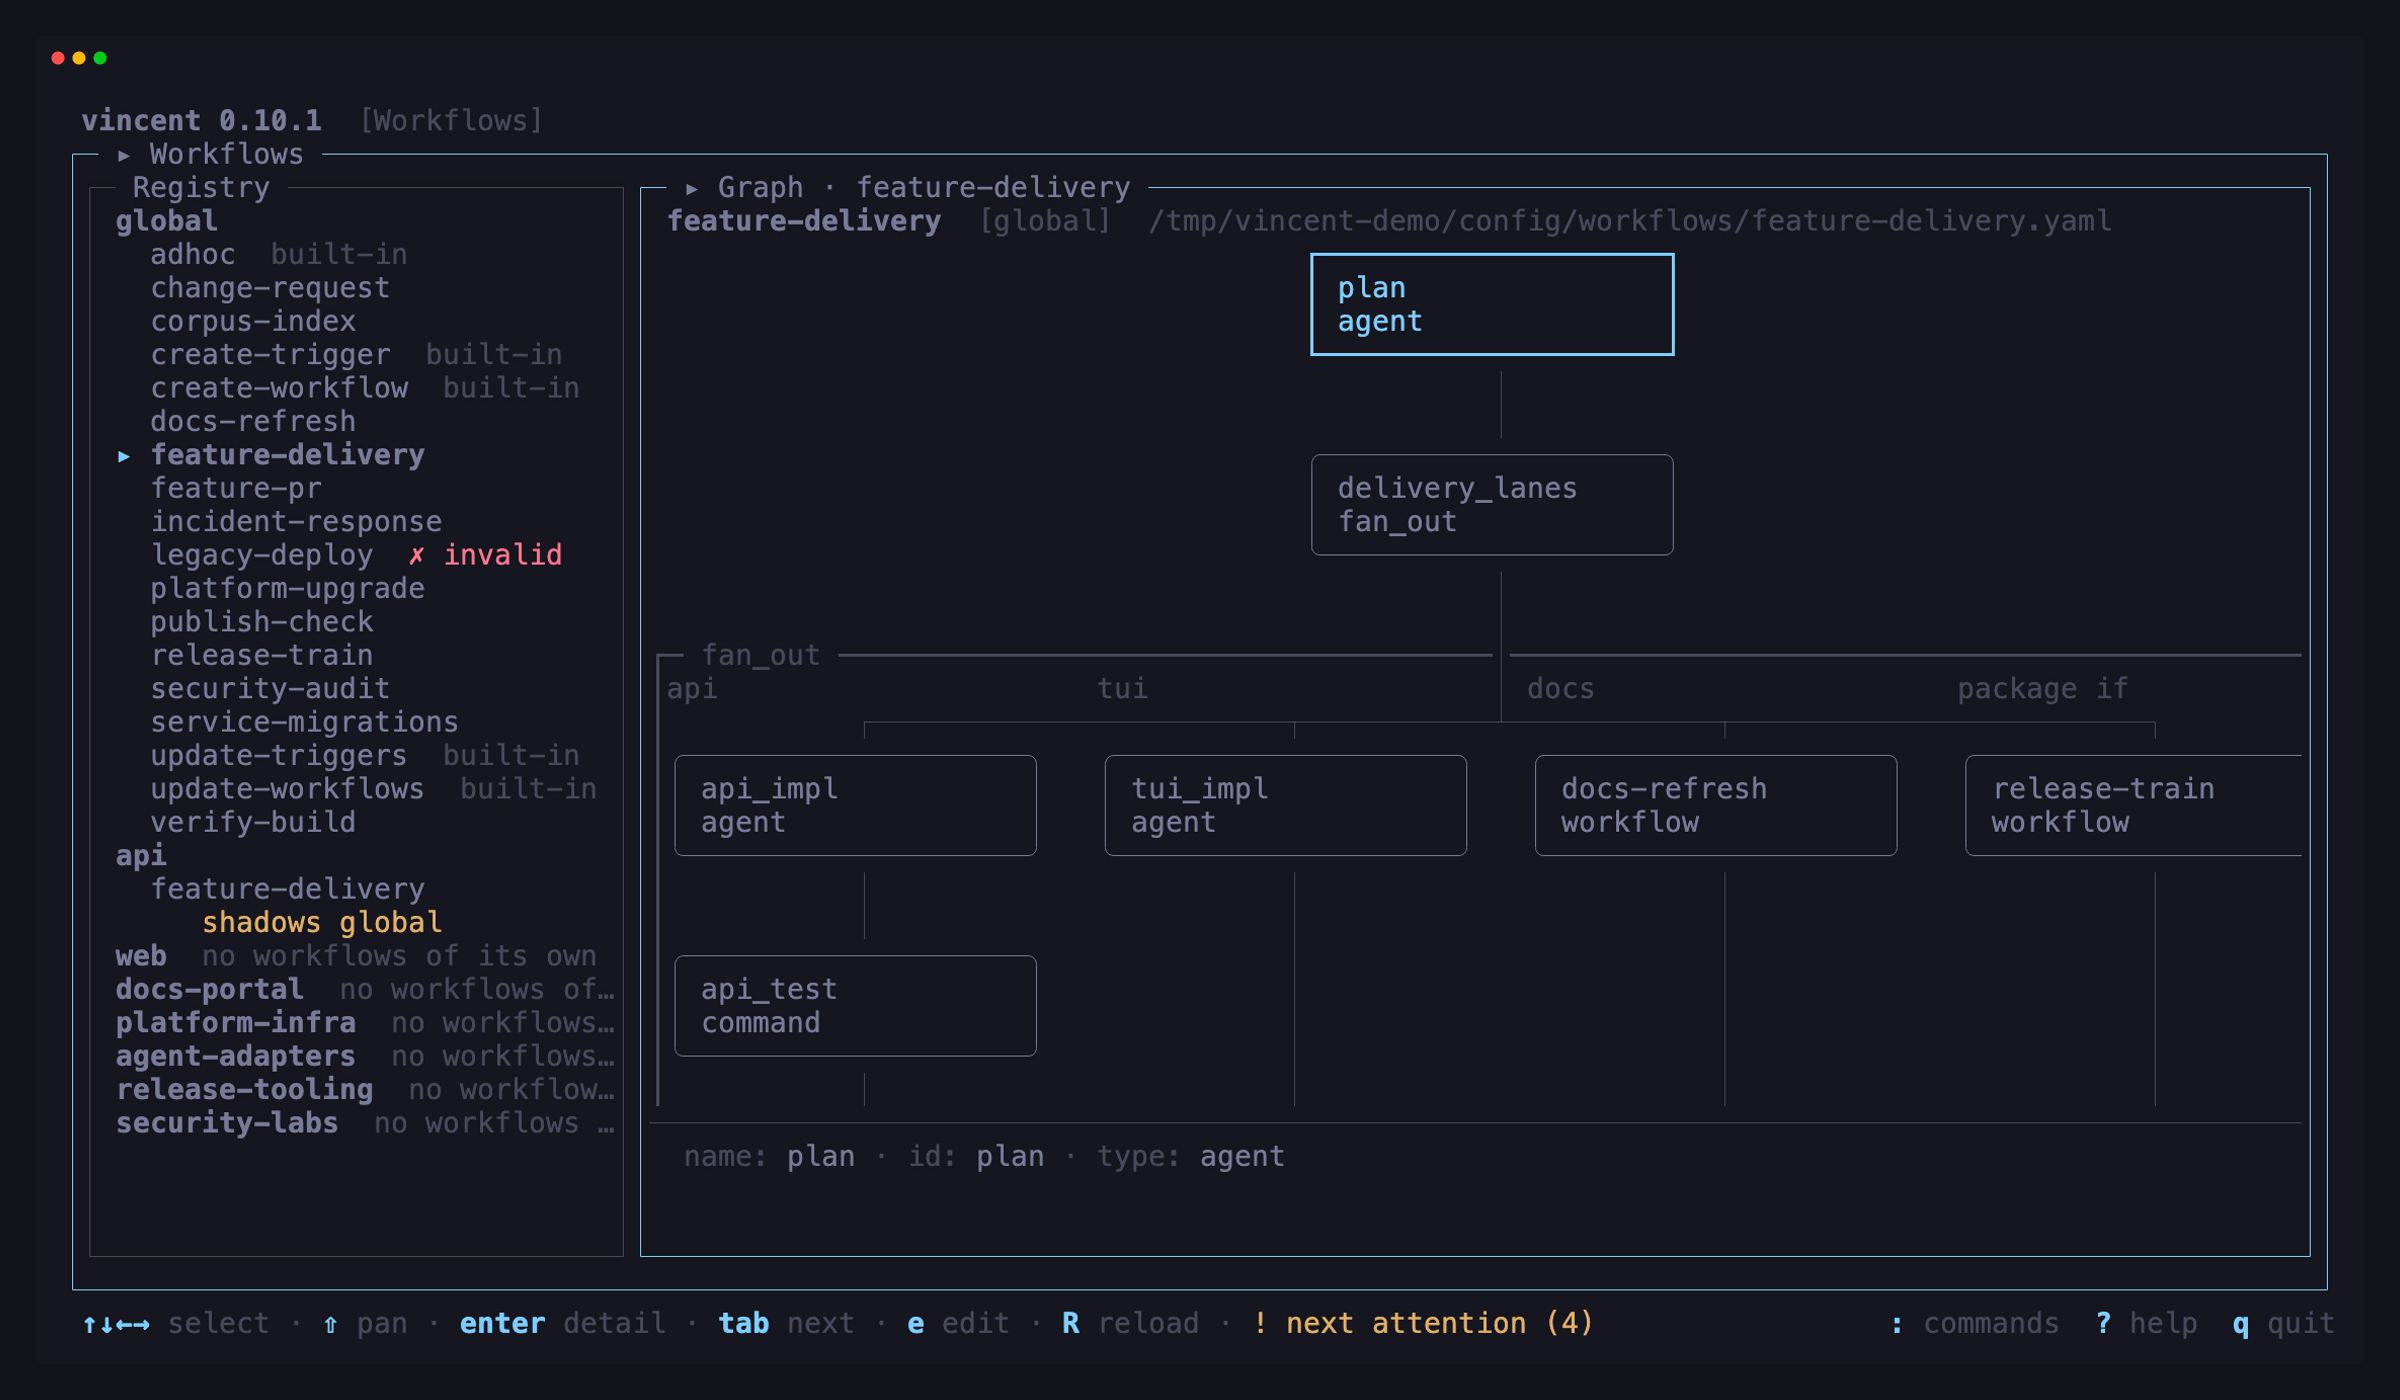Select the docs-portal project group
The height and width of the screenshot is (1400, 2400).
point(209,989)
